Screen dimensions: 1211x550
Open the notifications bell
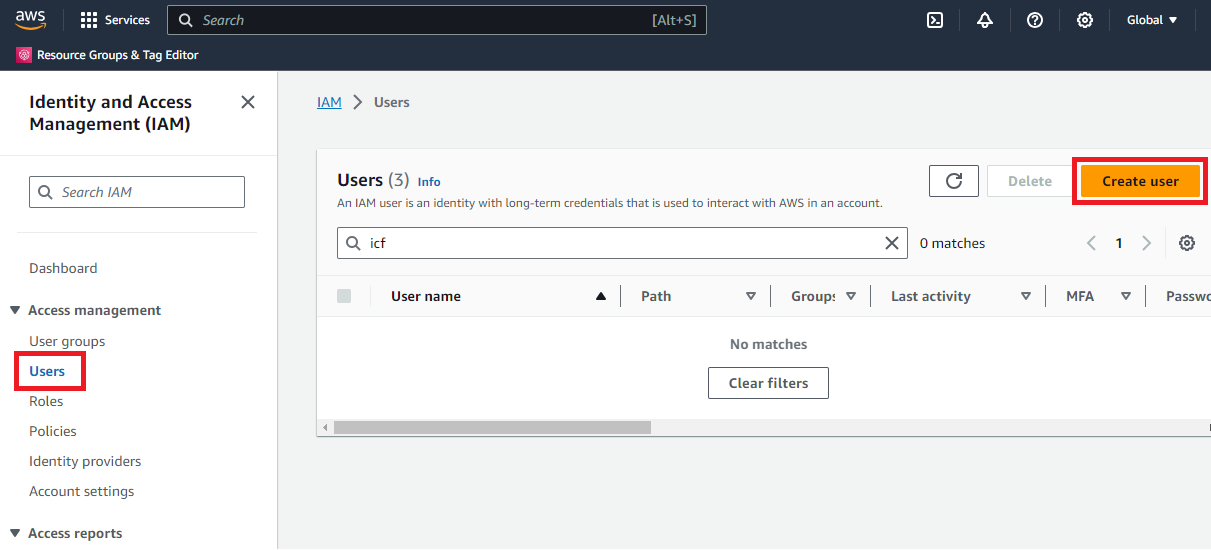click(985, 20)
